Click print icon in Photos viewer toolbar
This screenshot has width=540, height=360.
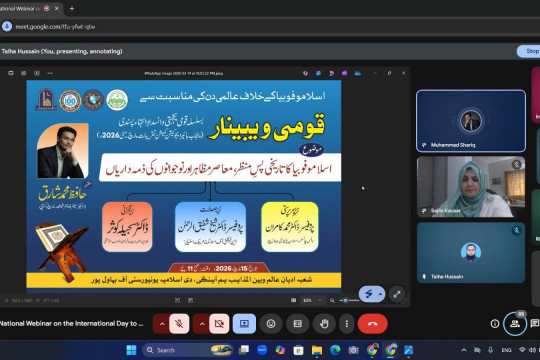point(11,73)
